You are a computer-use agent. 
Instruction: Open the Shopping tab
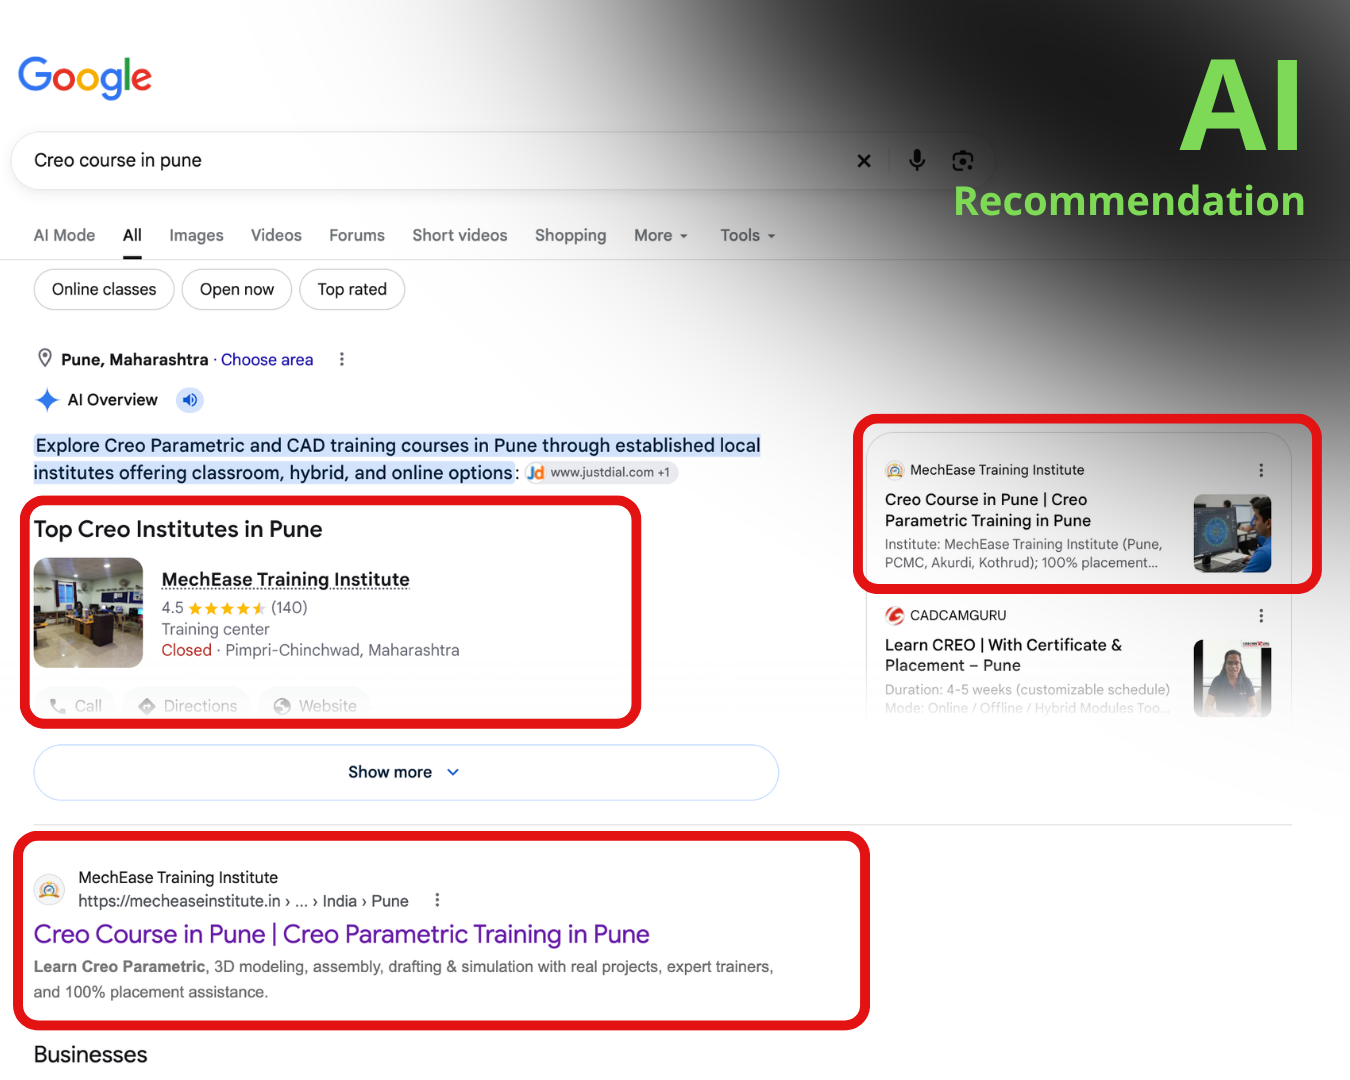tap(571, 236)
